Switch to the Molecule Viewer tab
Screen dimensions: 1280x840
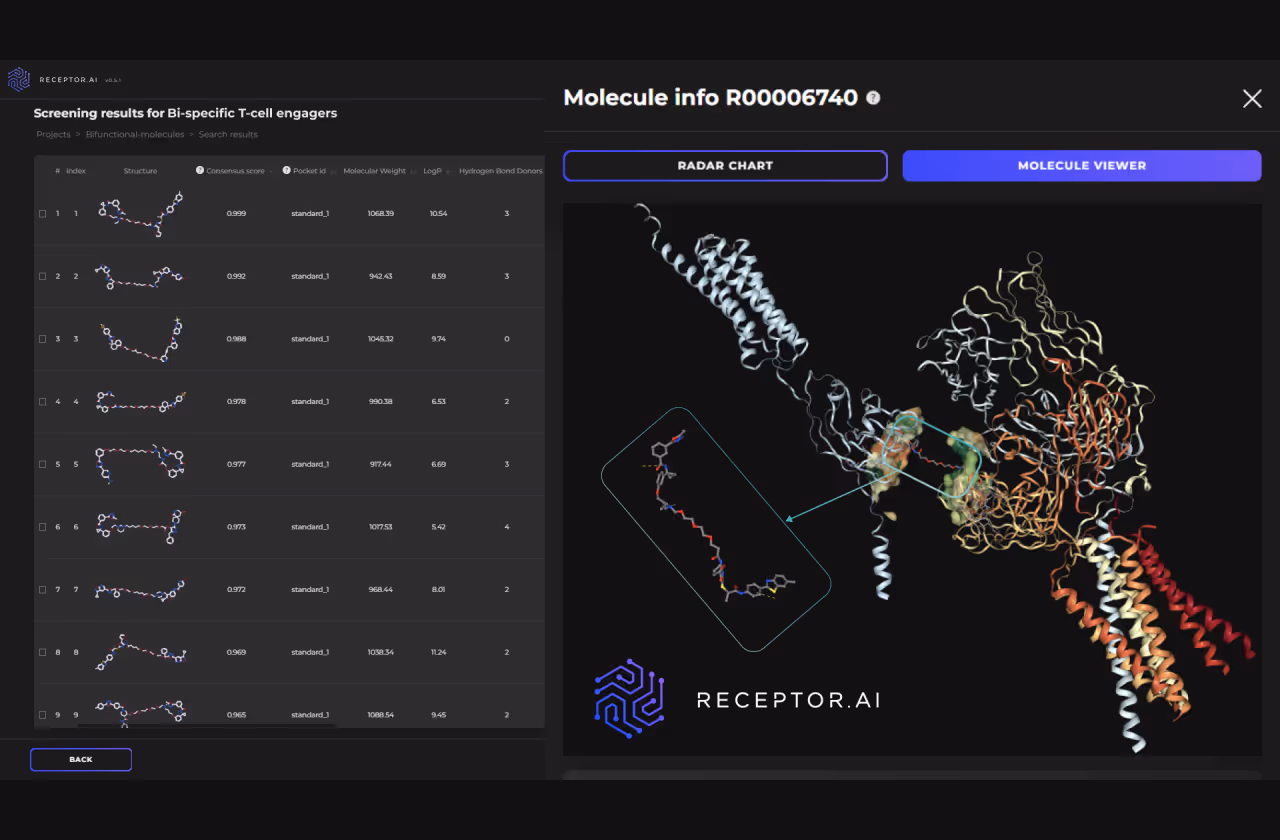1082,166
